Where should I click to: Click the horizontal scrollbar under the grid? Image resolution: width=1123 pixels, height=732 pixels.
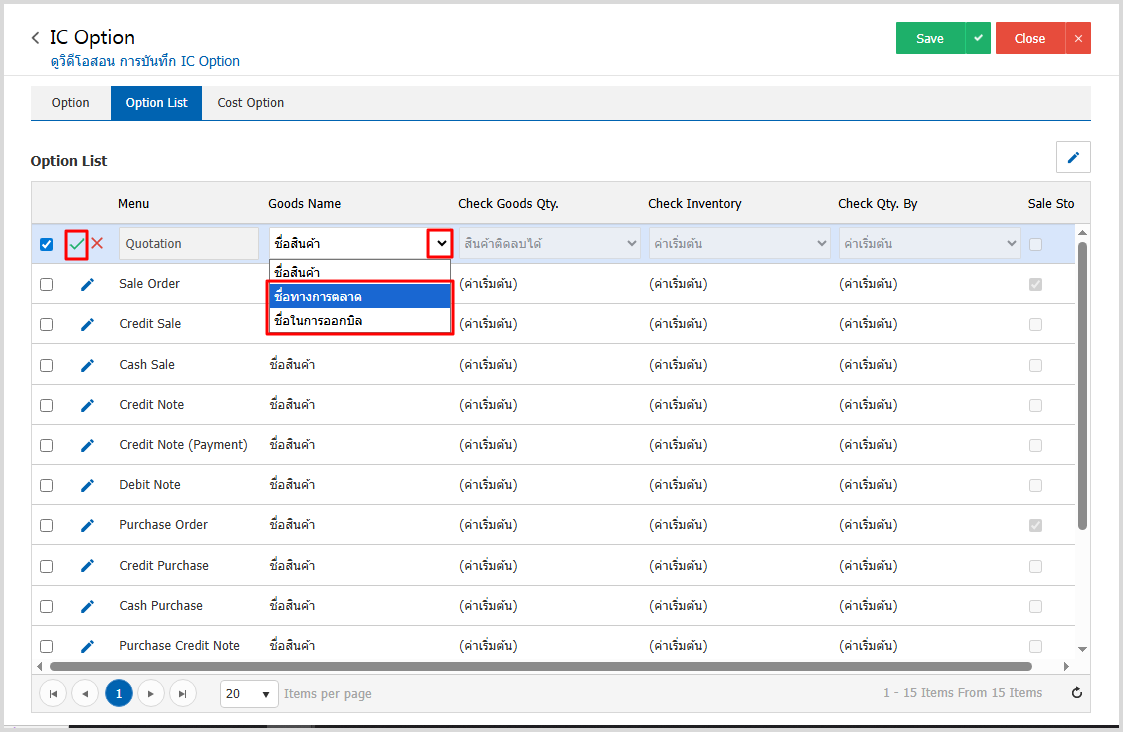[x=540, y=666]
